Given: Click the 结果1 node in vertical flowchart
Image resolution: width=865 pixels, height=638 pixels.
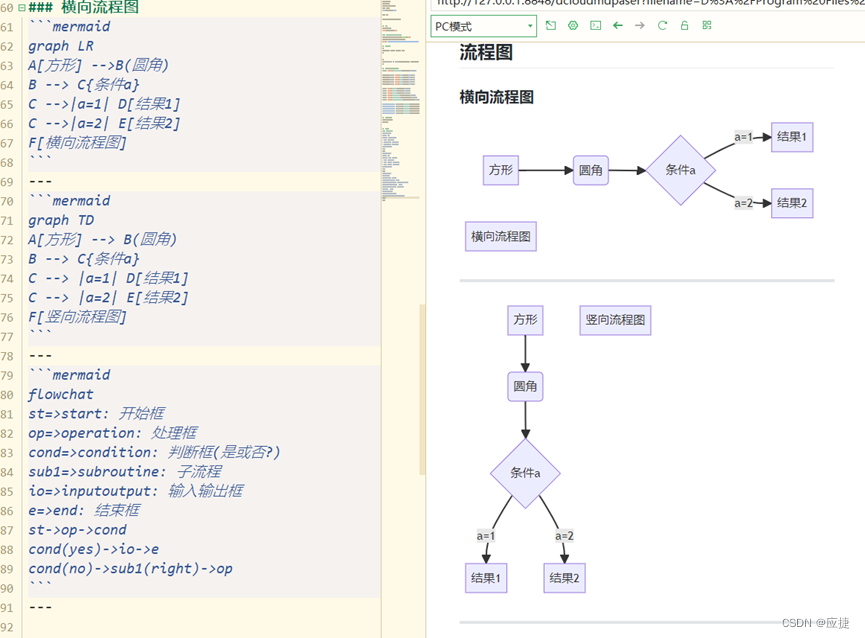Looking at the screenshot, I should 486,578.
